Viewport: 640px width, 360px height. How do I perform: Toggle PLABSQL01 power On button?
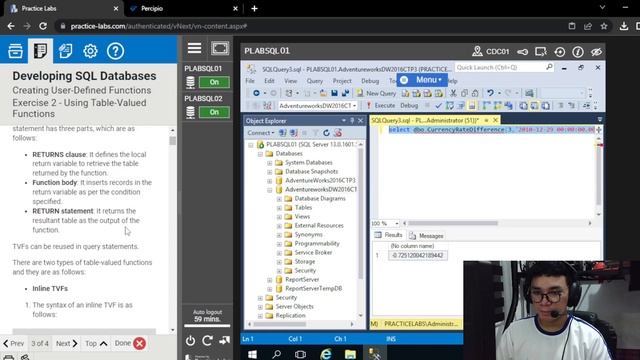(214, 82)
